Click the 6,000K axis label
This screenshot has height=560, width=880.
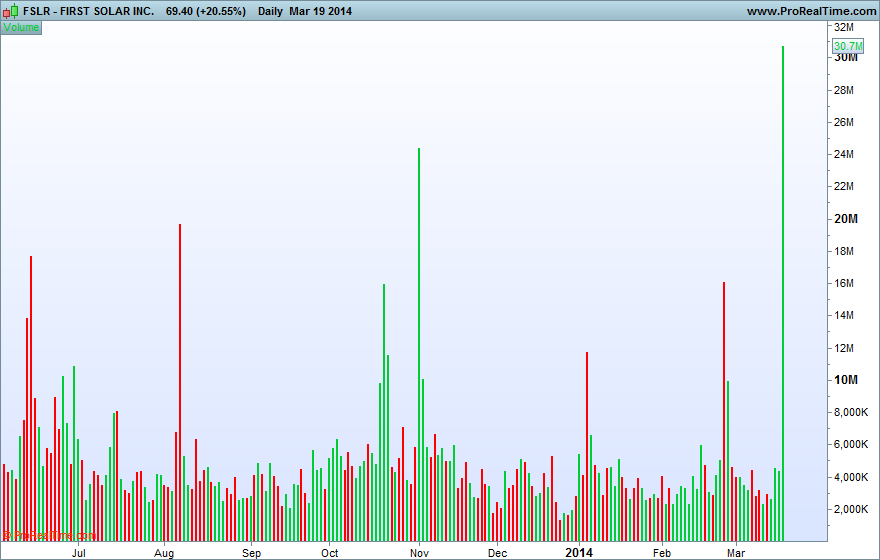click(x=851, y=444)
